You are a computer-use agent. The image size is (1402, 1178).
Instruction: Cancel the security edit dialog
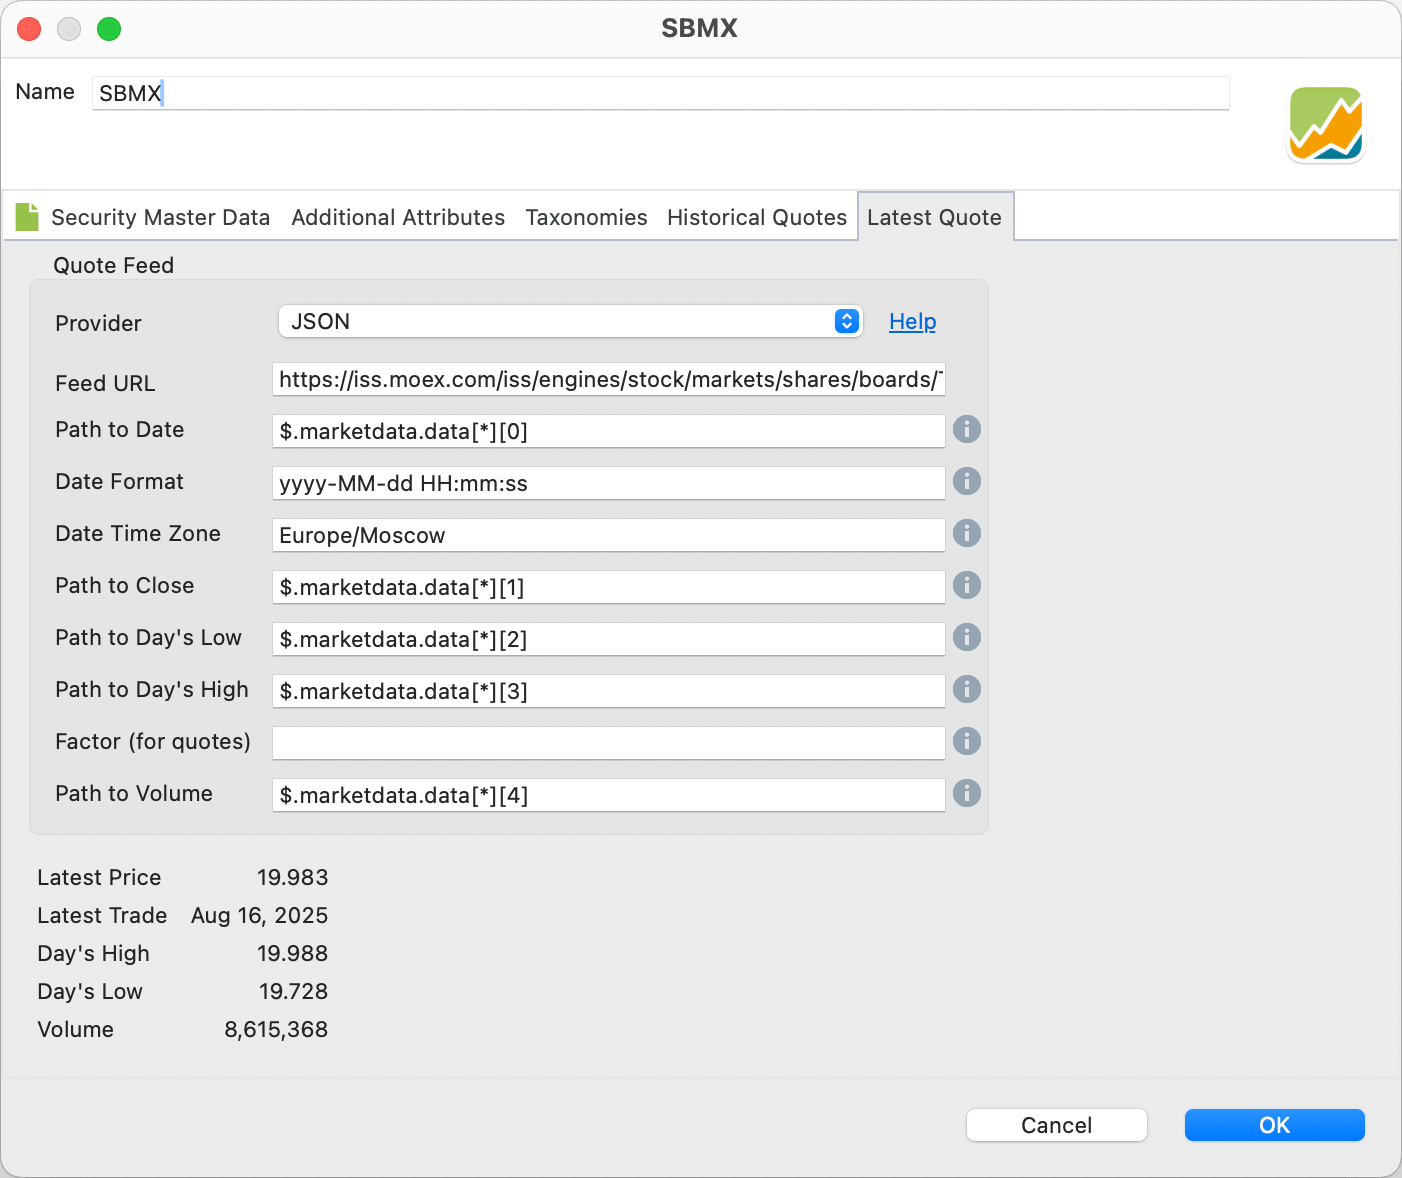[x=1057, y=1125]
